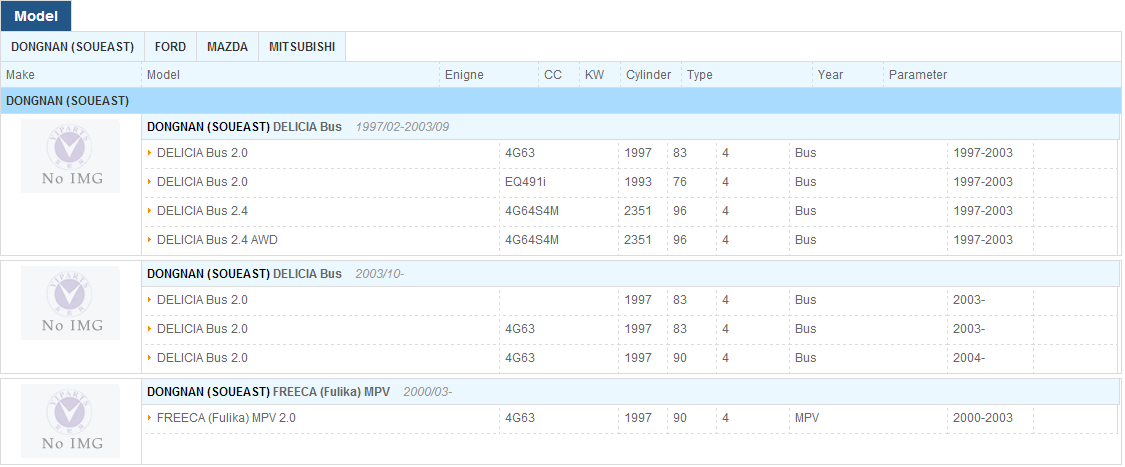1125x467 pixels.
Task: Click No IMG thumbnail for FREECA (Fulika) MPV
Action: pos(70,421)
